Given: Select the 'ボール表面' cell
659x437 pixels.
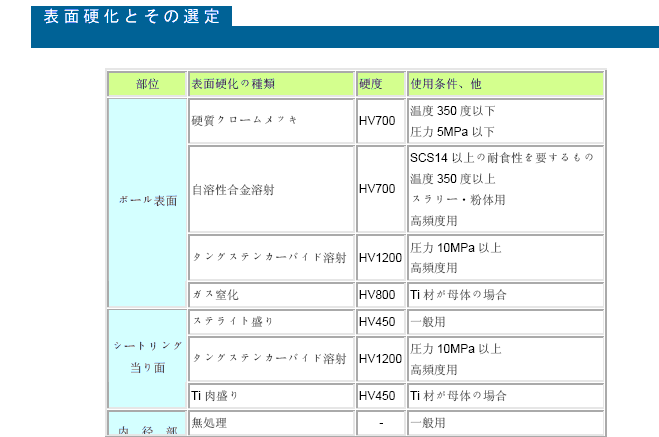Looking at the screenshot, I should [147, 203].
